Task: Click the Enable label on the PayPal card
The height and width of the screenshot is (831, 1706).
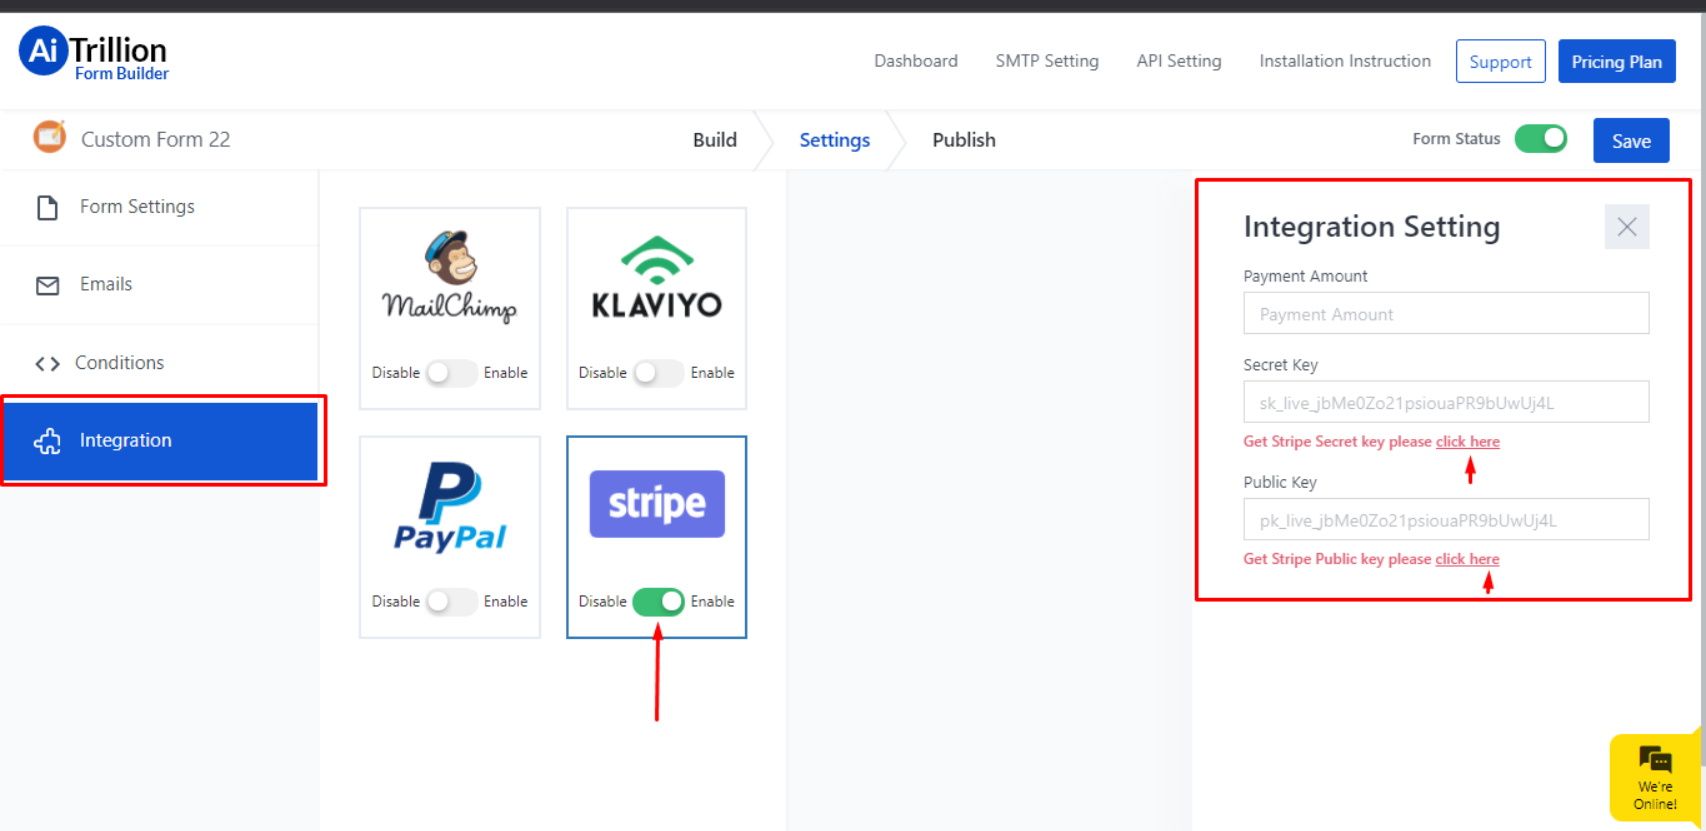Action: tap(505, 602)
